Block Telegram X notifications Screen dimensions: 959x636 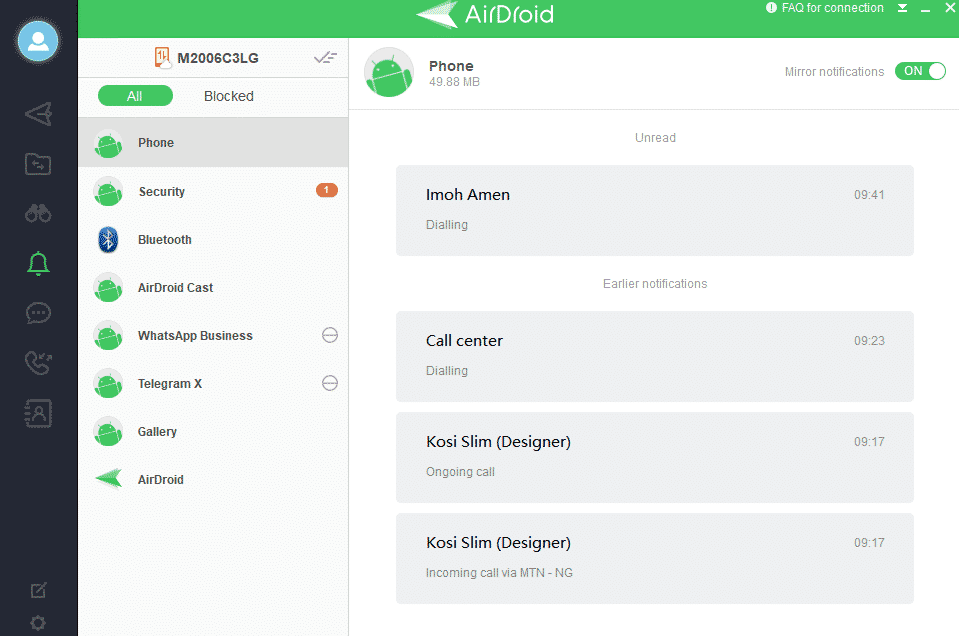click(x=329, y=383)
